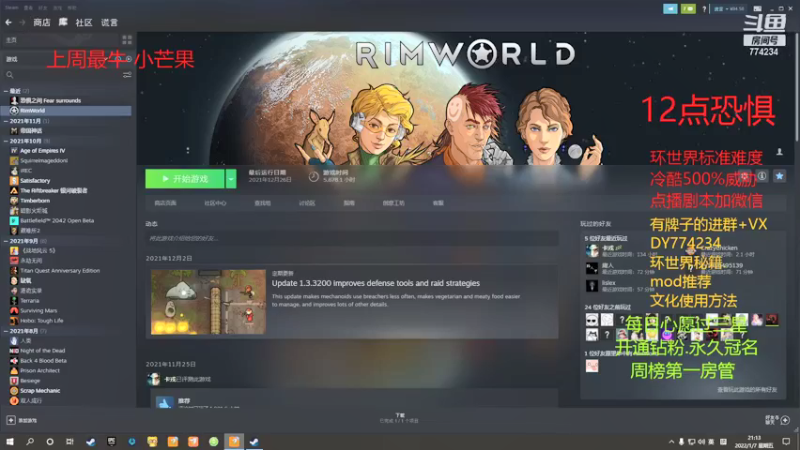The height and width of the screenshot is (450, 800).
Task: Click the green notification mail icon
Action: [688, 9]
